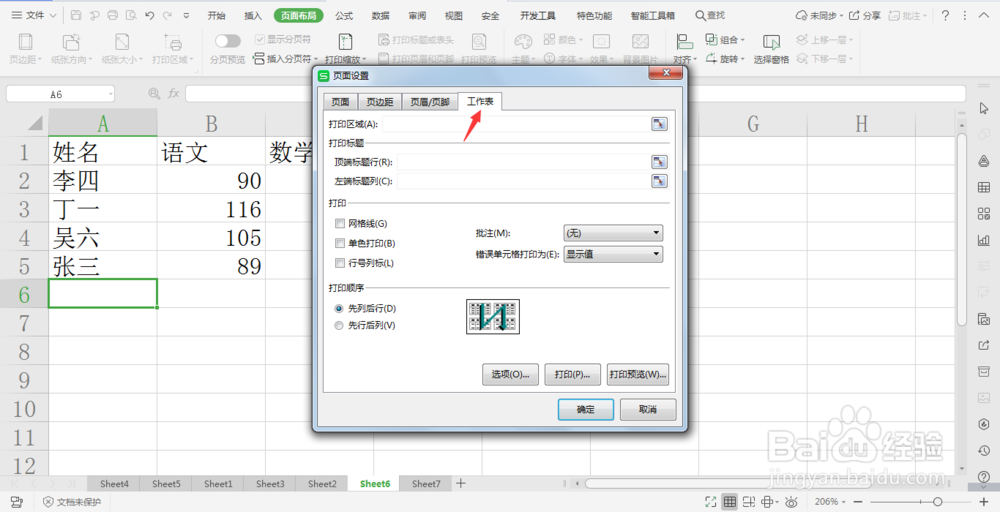The width and height of the screenshot is (1000, 512).
Task: Click the chart icon in right sidebar
Action: [x=984, y=240]
